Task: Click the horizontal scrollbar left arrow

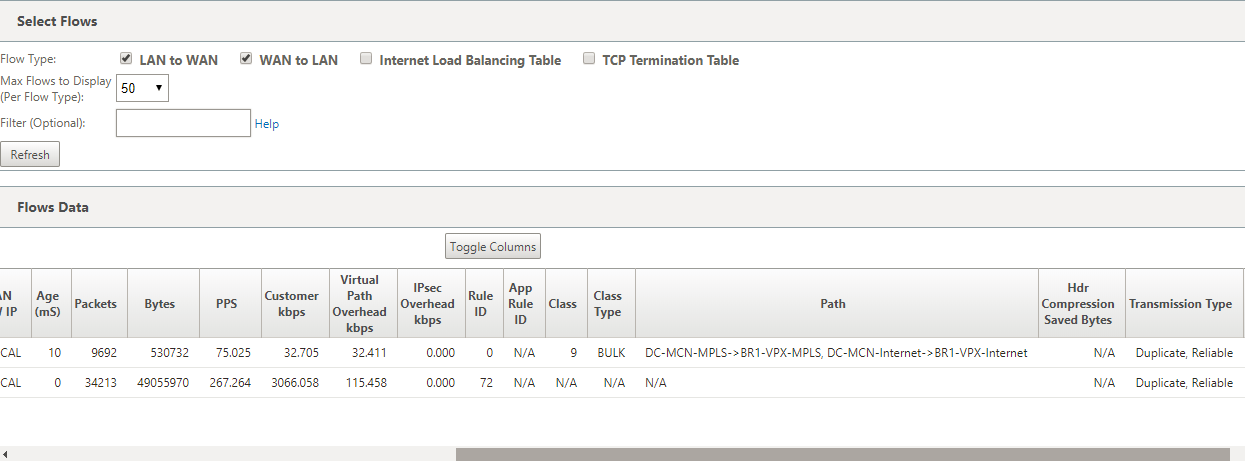Action: click(6, 454)
